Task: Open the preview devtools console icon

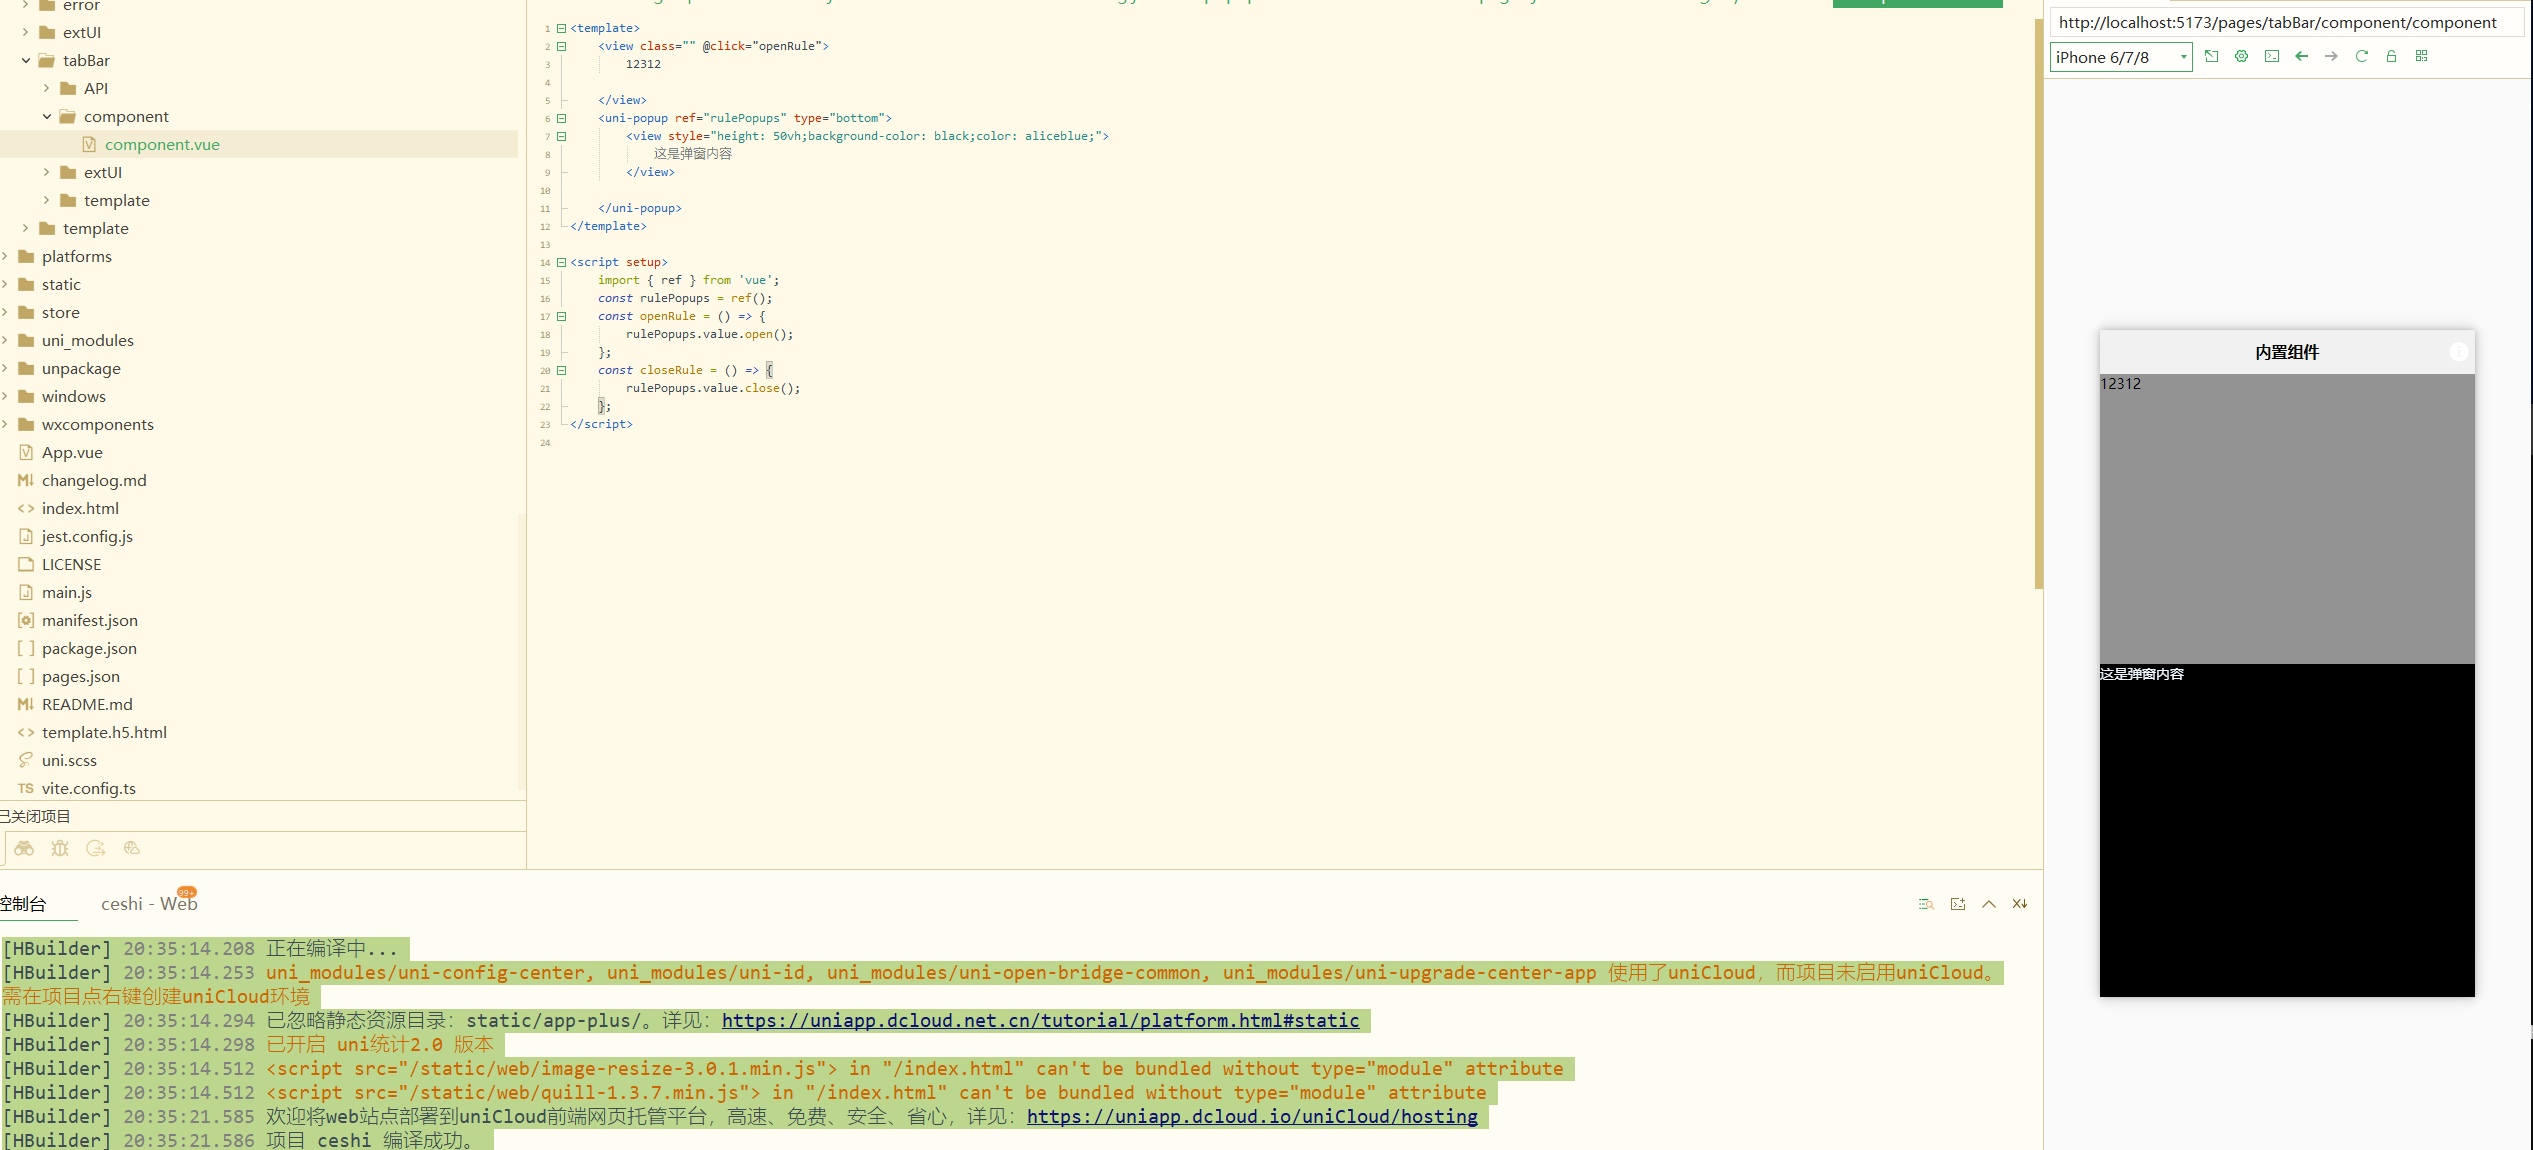Action: point(2272,57)
